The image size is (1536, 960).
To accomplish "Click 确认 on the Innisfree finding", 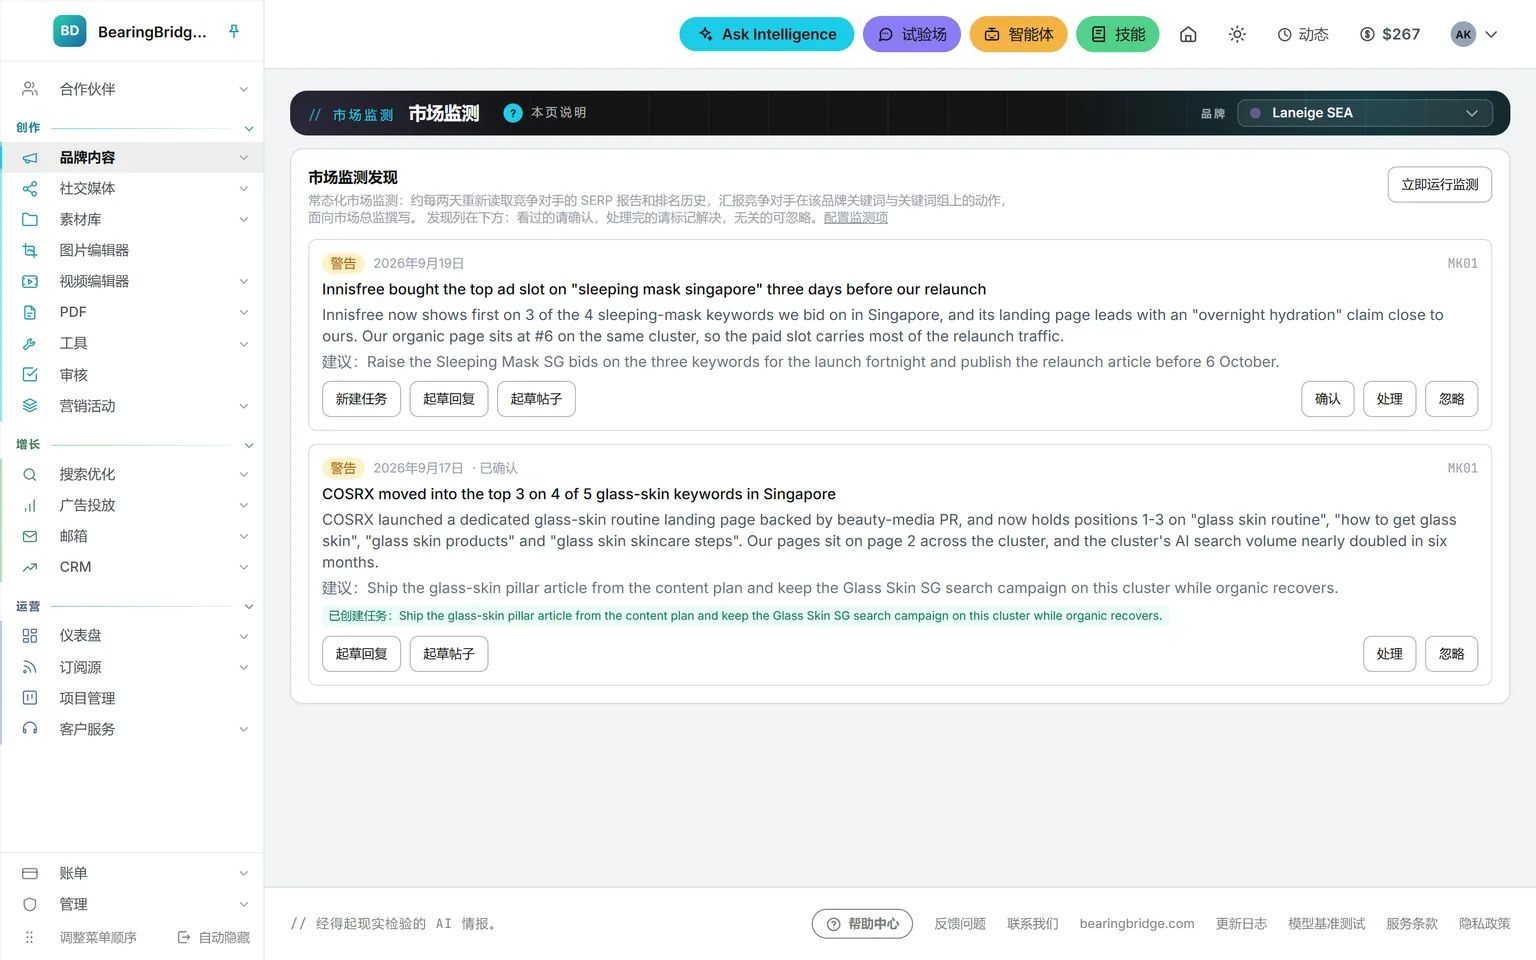I will pos(1328,399).
